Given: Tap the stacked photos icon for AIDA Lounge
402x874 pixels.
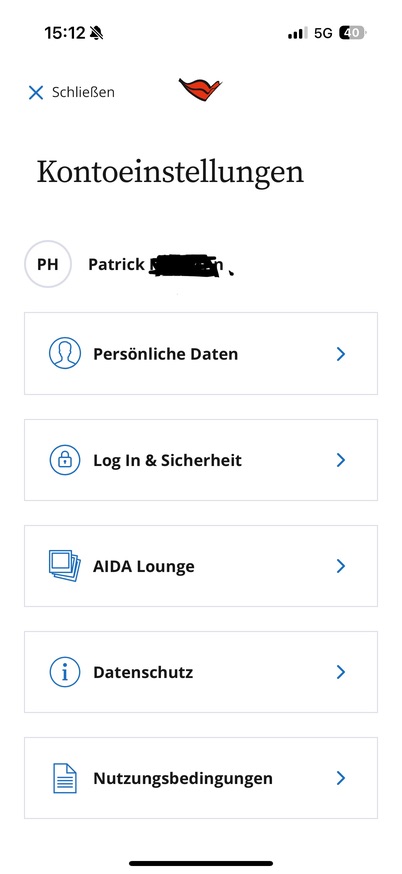Looking at the screenshot, I should 65,566.
